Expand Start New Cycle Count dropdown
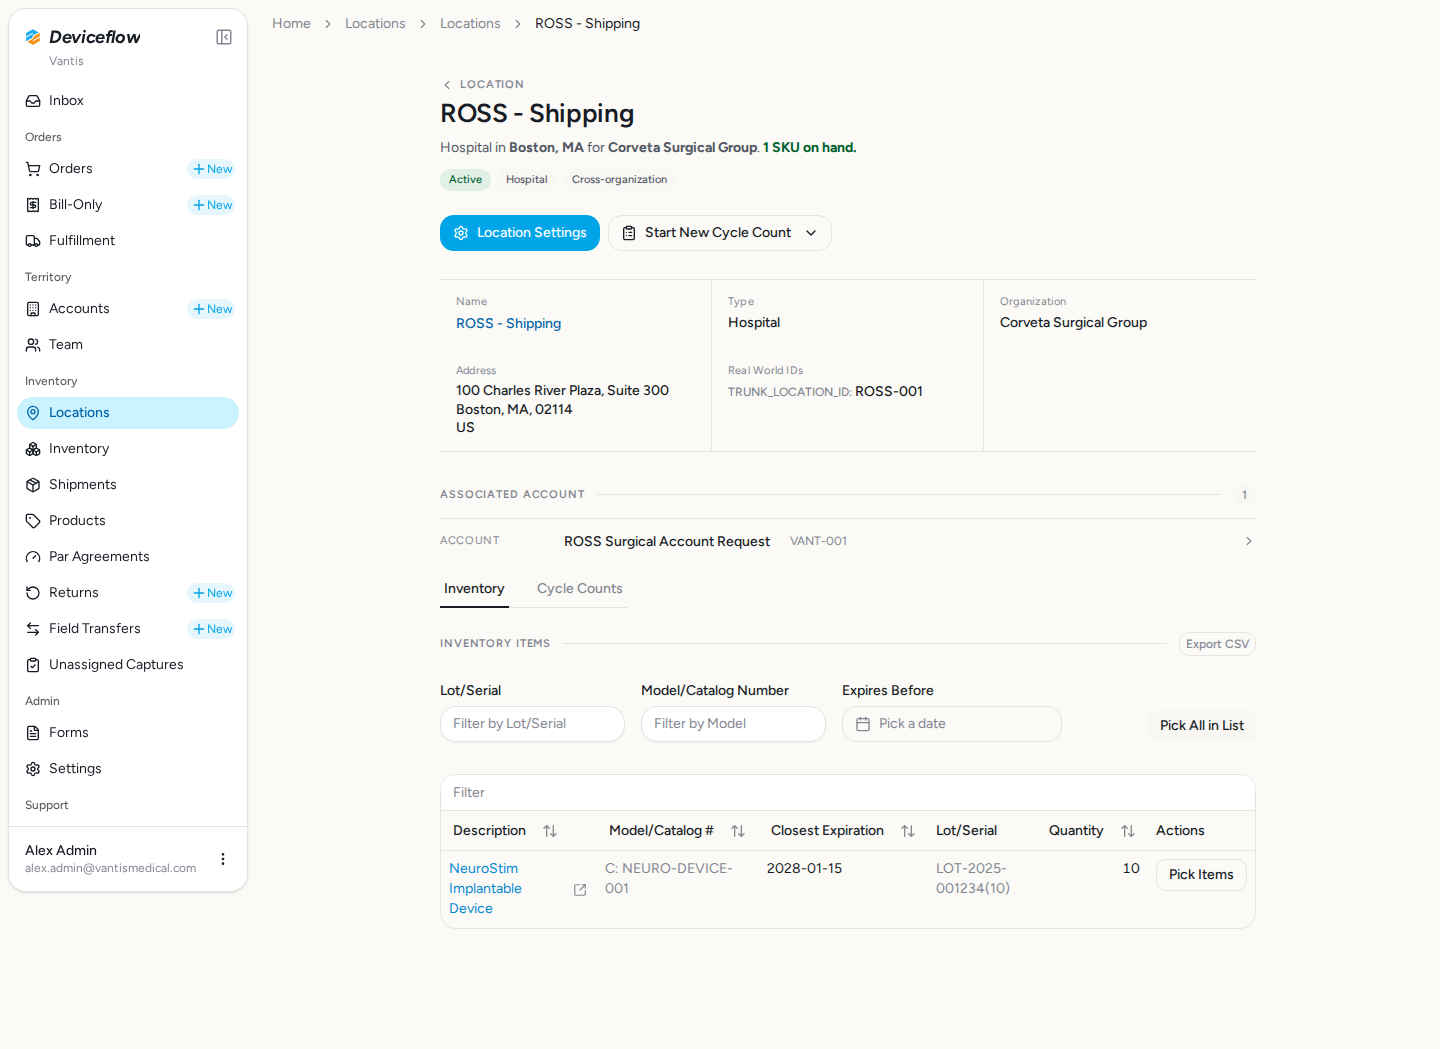Screen dimensions: 1440x1049 coord(720,233)
